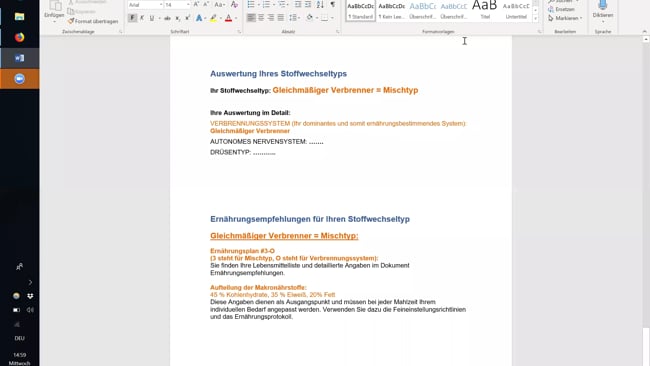The height and width of the screenshot is (366, 650).
Task: Open line spacing options
Action: (x=294, y=18)
